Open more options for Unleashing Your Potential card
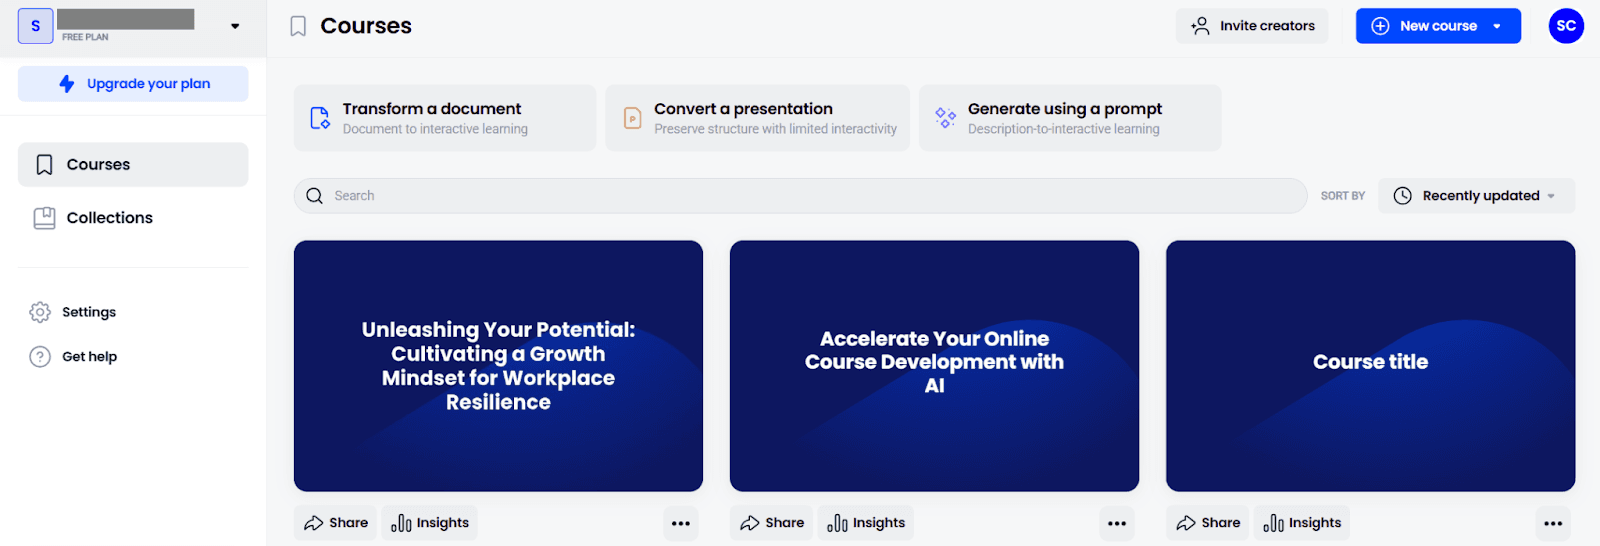Image resolution: width=1600 pixels, height=546 pixels. pos(680,523)
